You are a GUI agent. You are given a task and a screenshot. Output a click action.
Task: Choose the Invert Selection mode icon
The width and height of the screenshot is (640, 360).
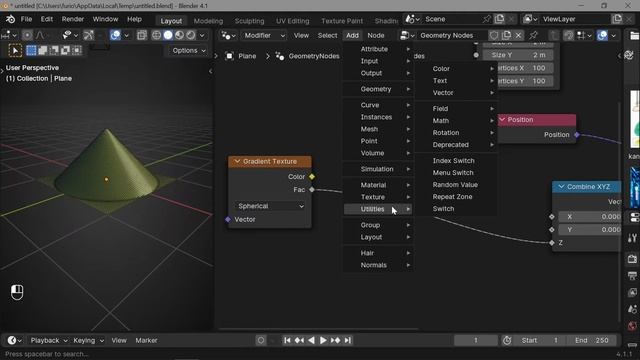point(65,51)
